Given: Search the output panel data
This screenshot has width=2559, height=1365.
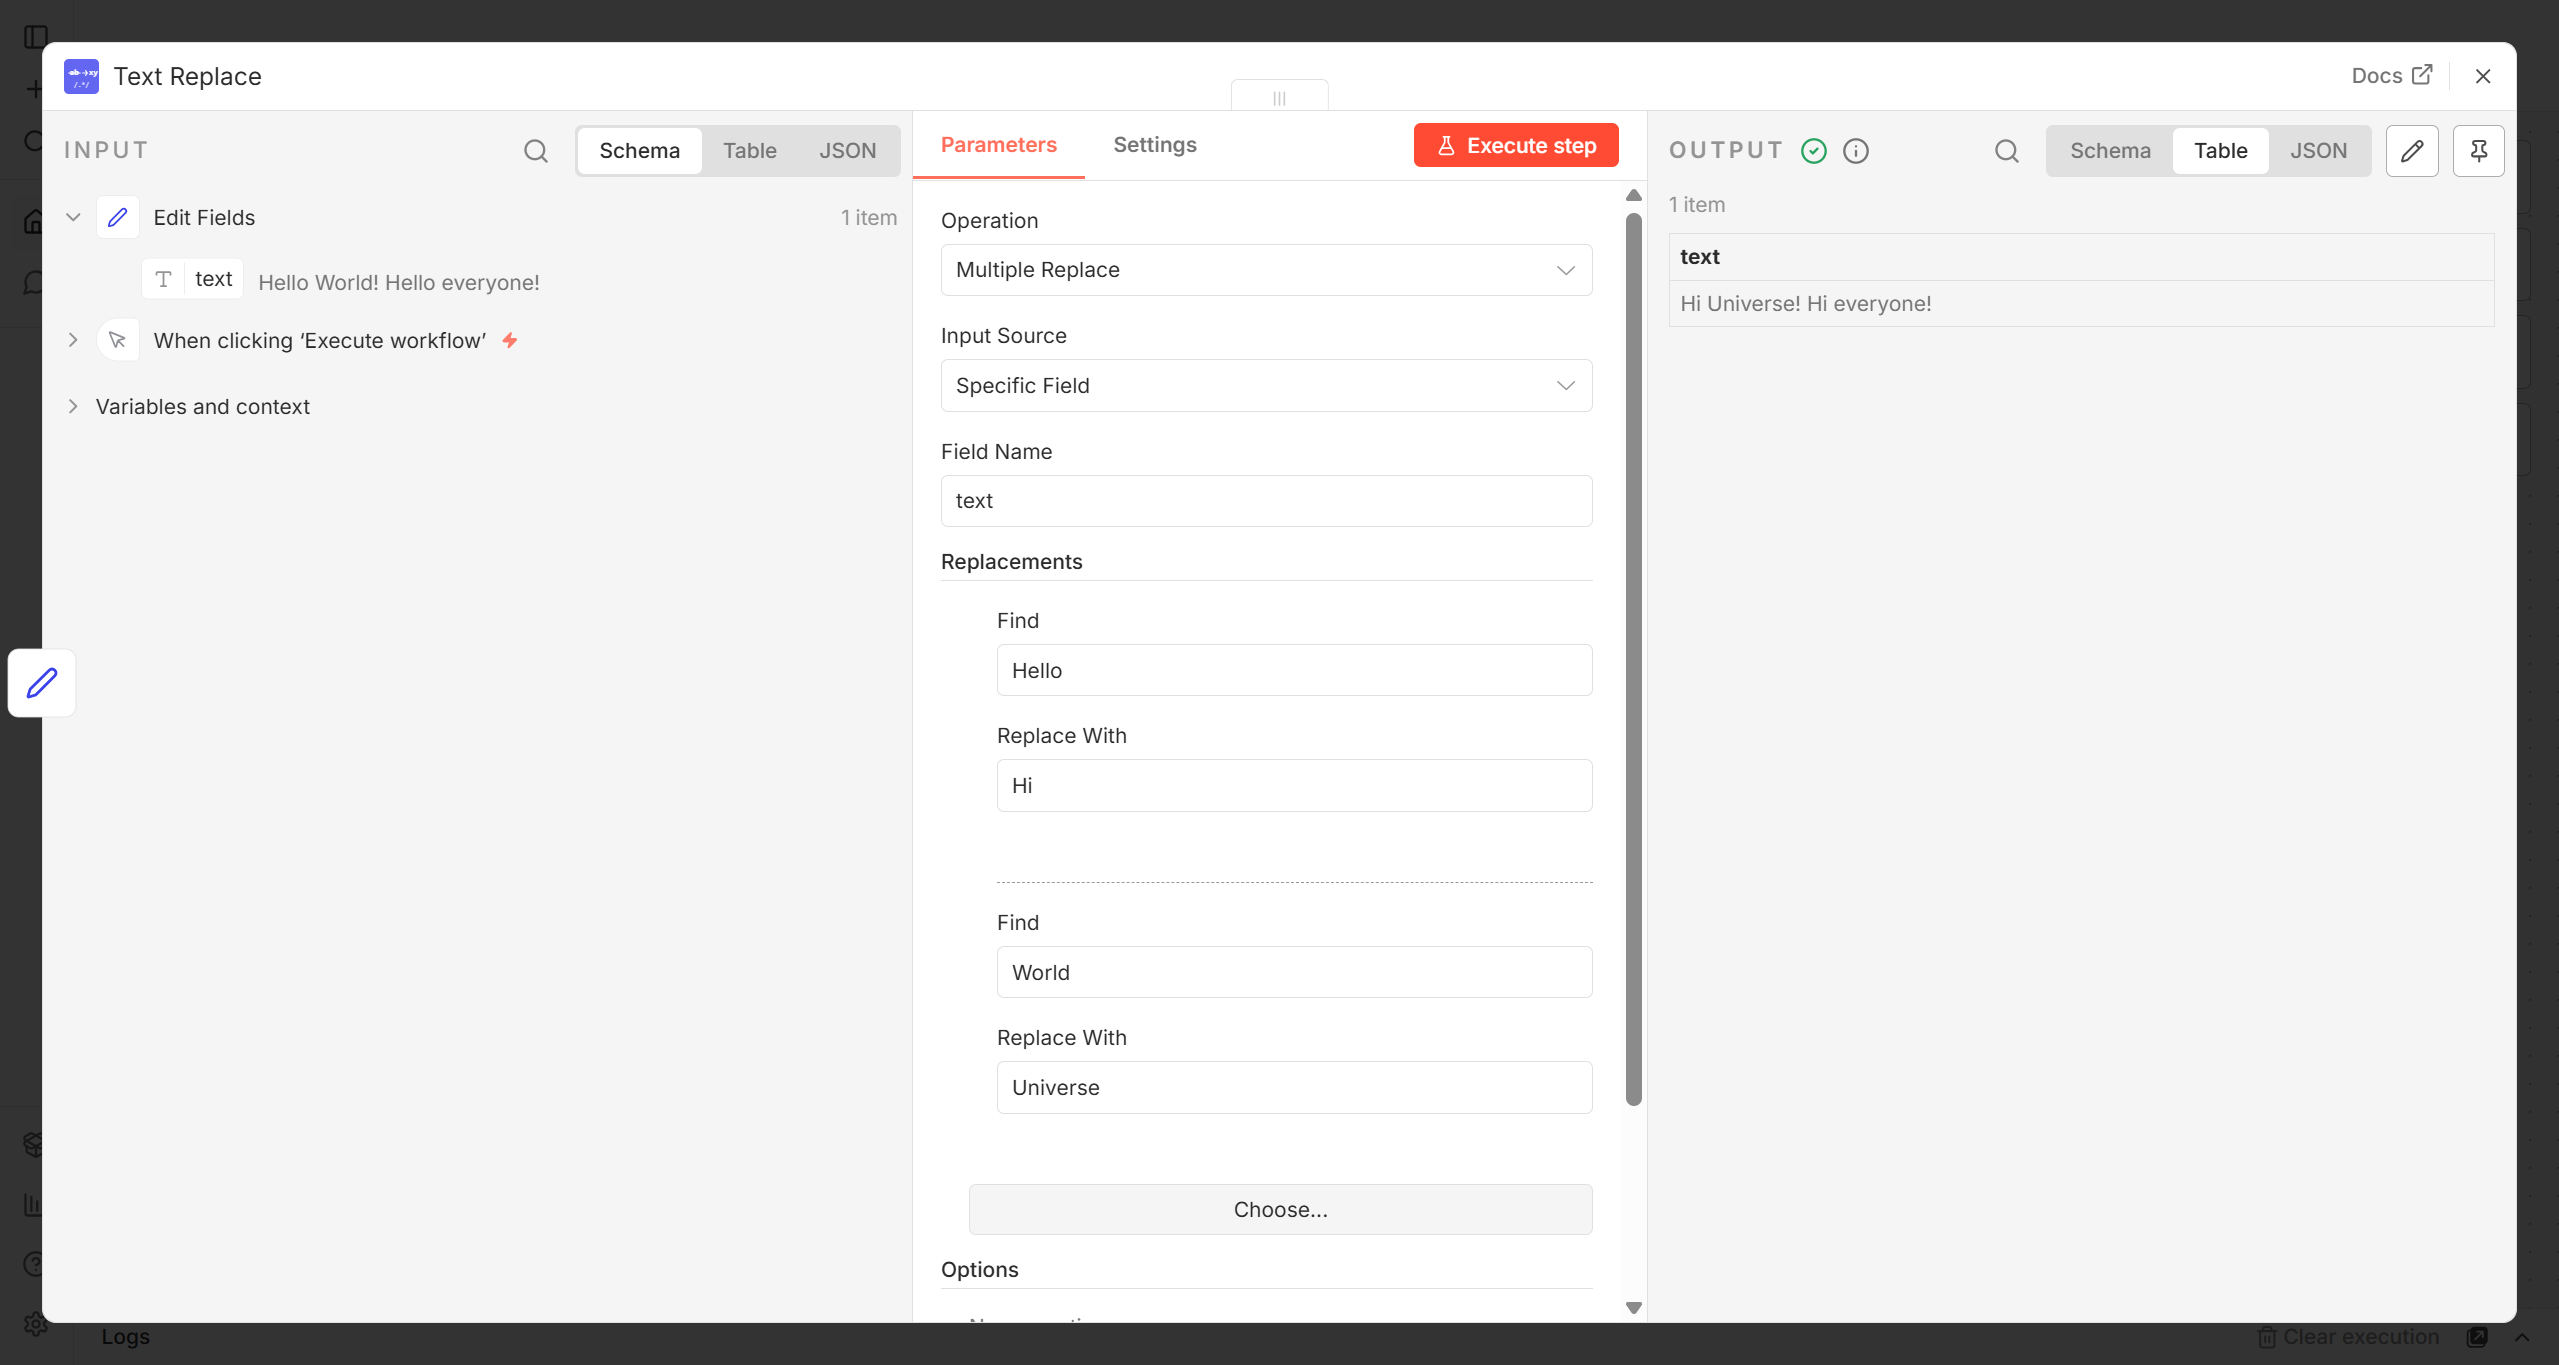Looking at the screenshot, I should 2006,151.
